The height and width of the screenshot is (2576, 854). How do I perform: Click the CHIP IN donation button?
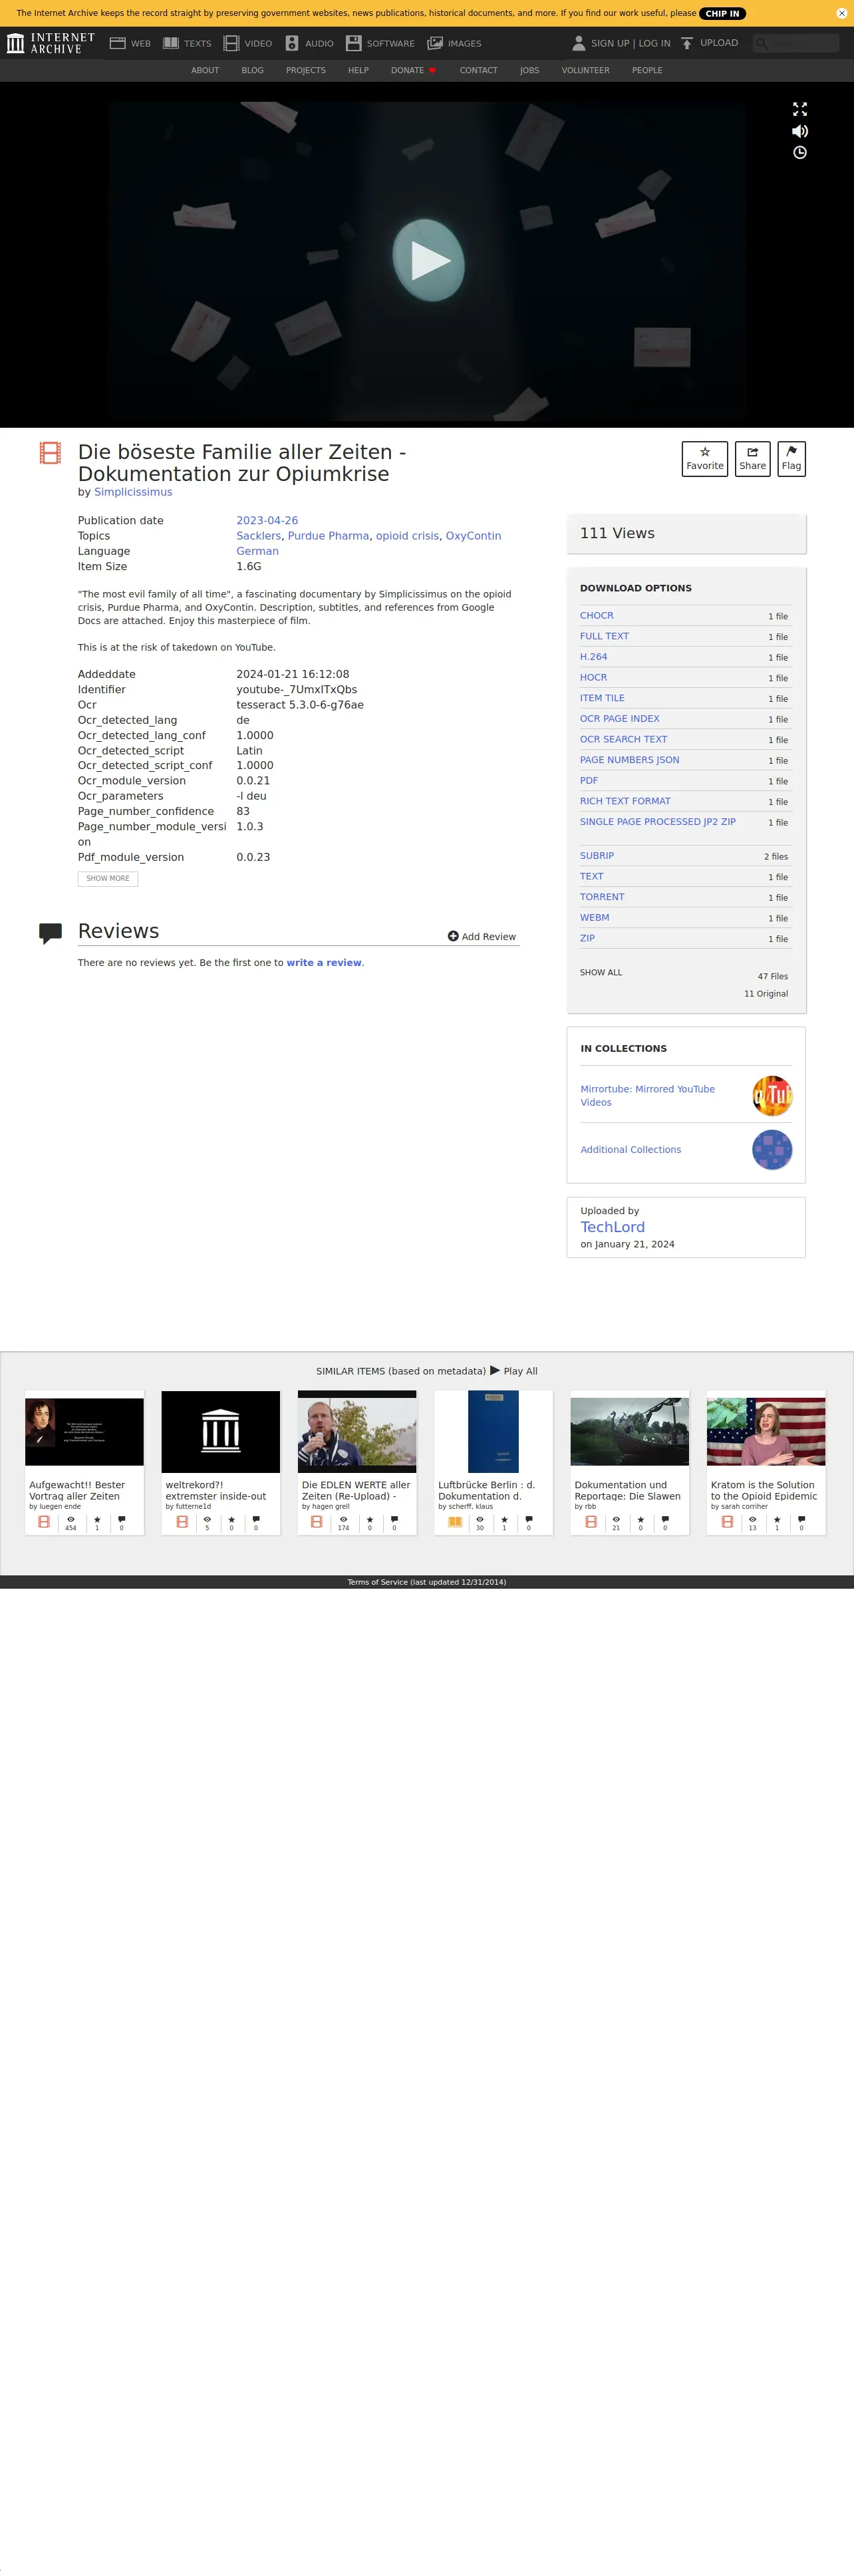722,13
